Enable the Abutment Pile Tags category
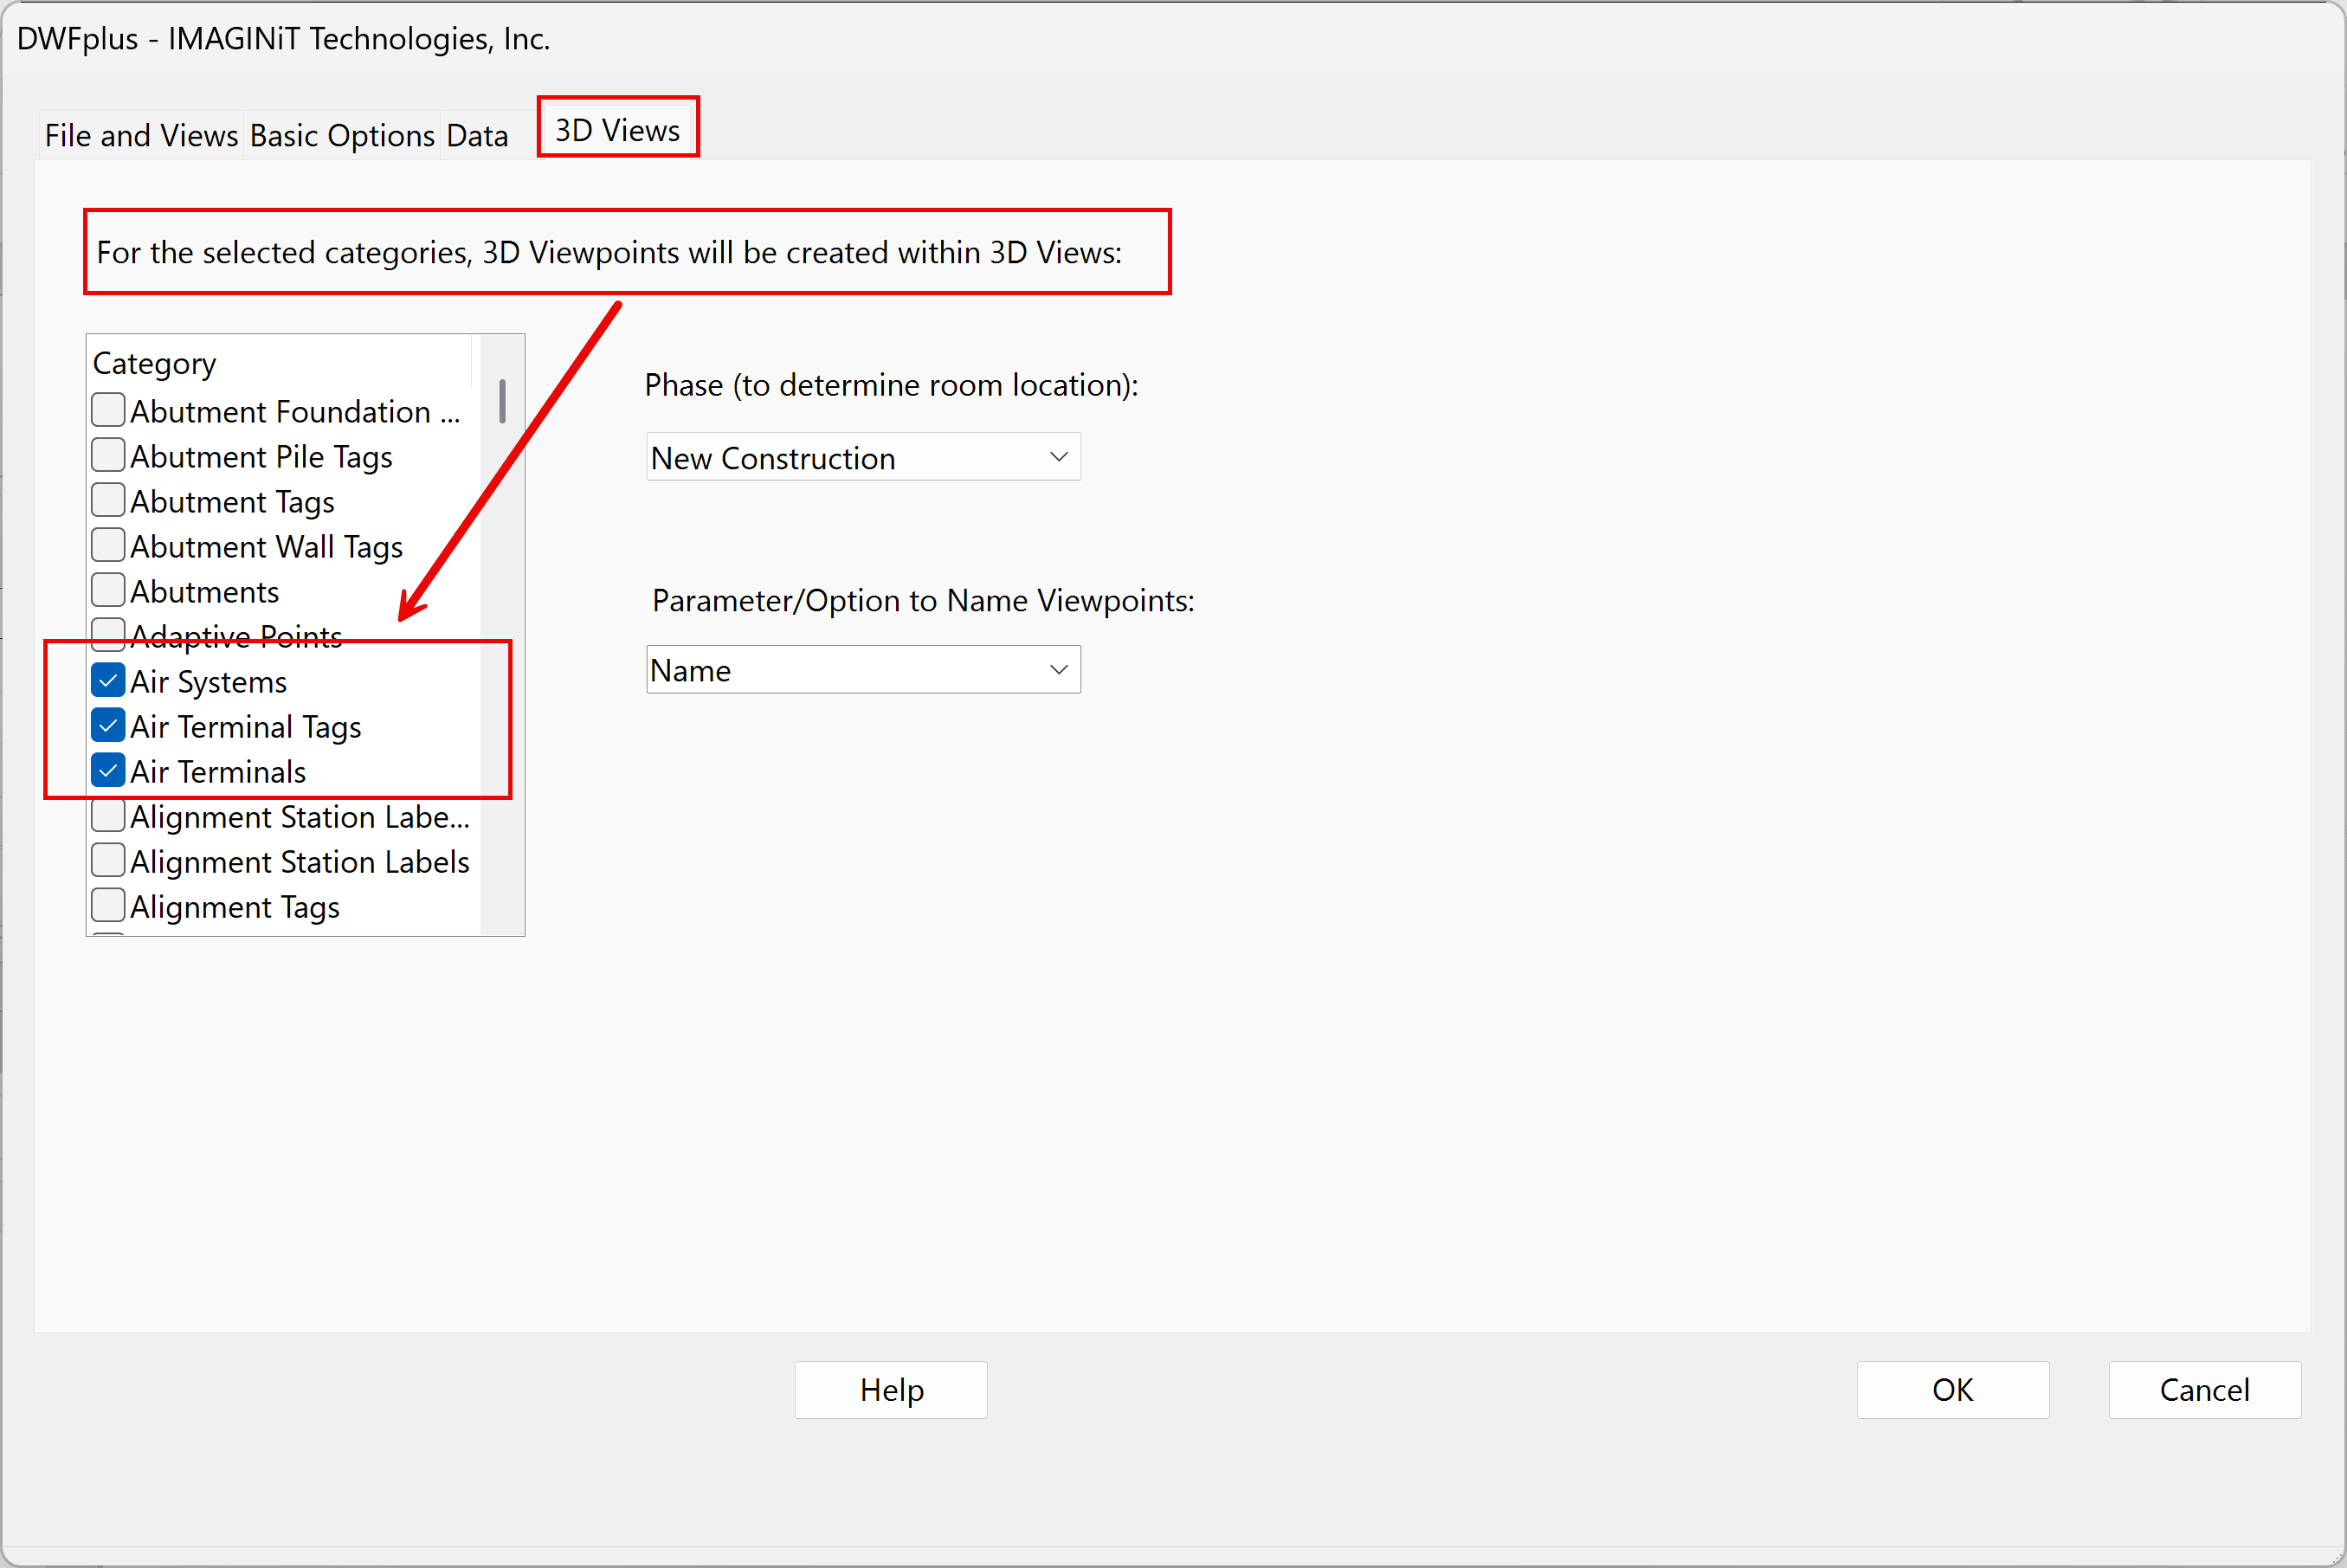The height and width of the screenshot is (1568, 2347). click(x=108, y=455)
